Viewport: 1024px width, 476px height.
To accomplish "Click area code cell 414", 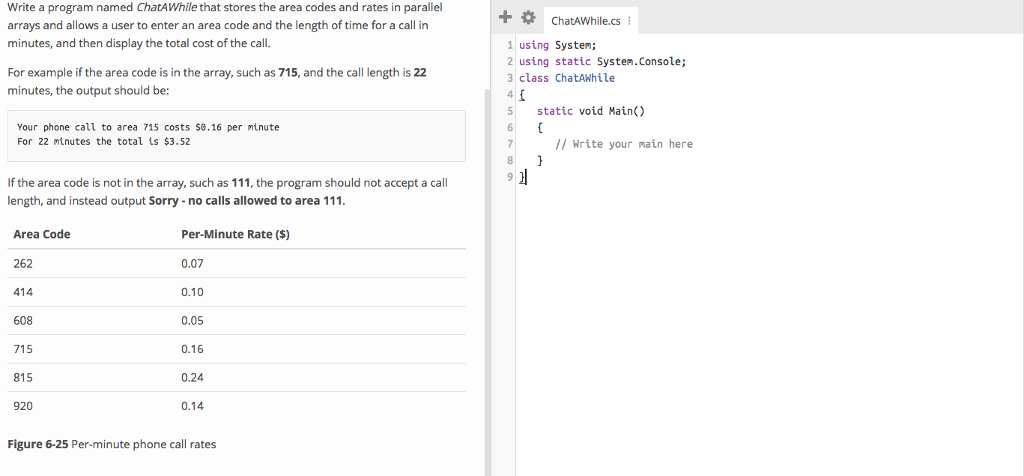I will pyautogui.click(x=23, y=293).
